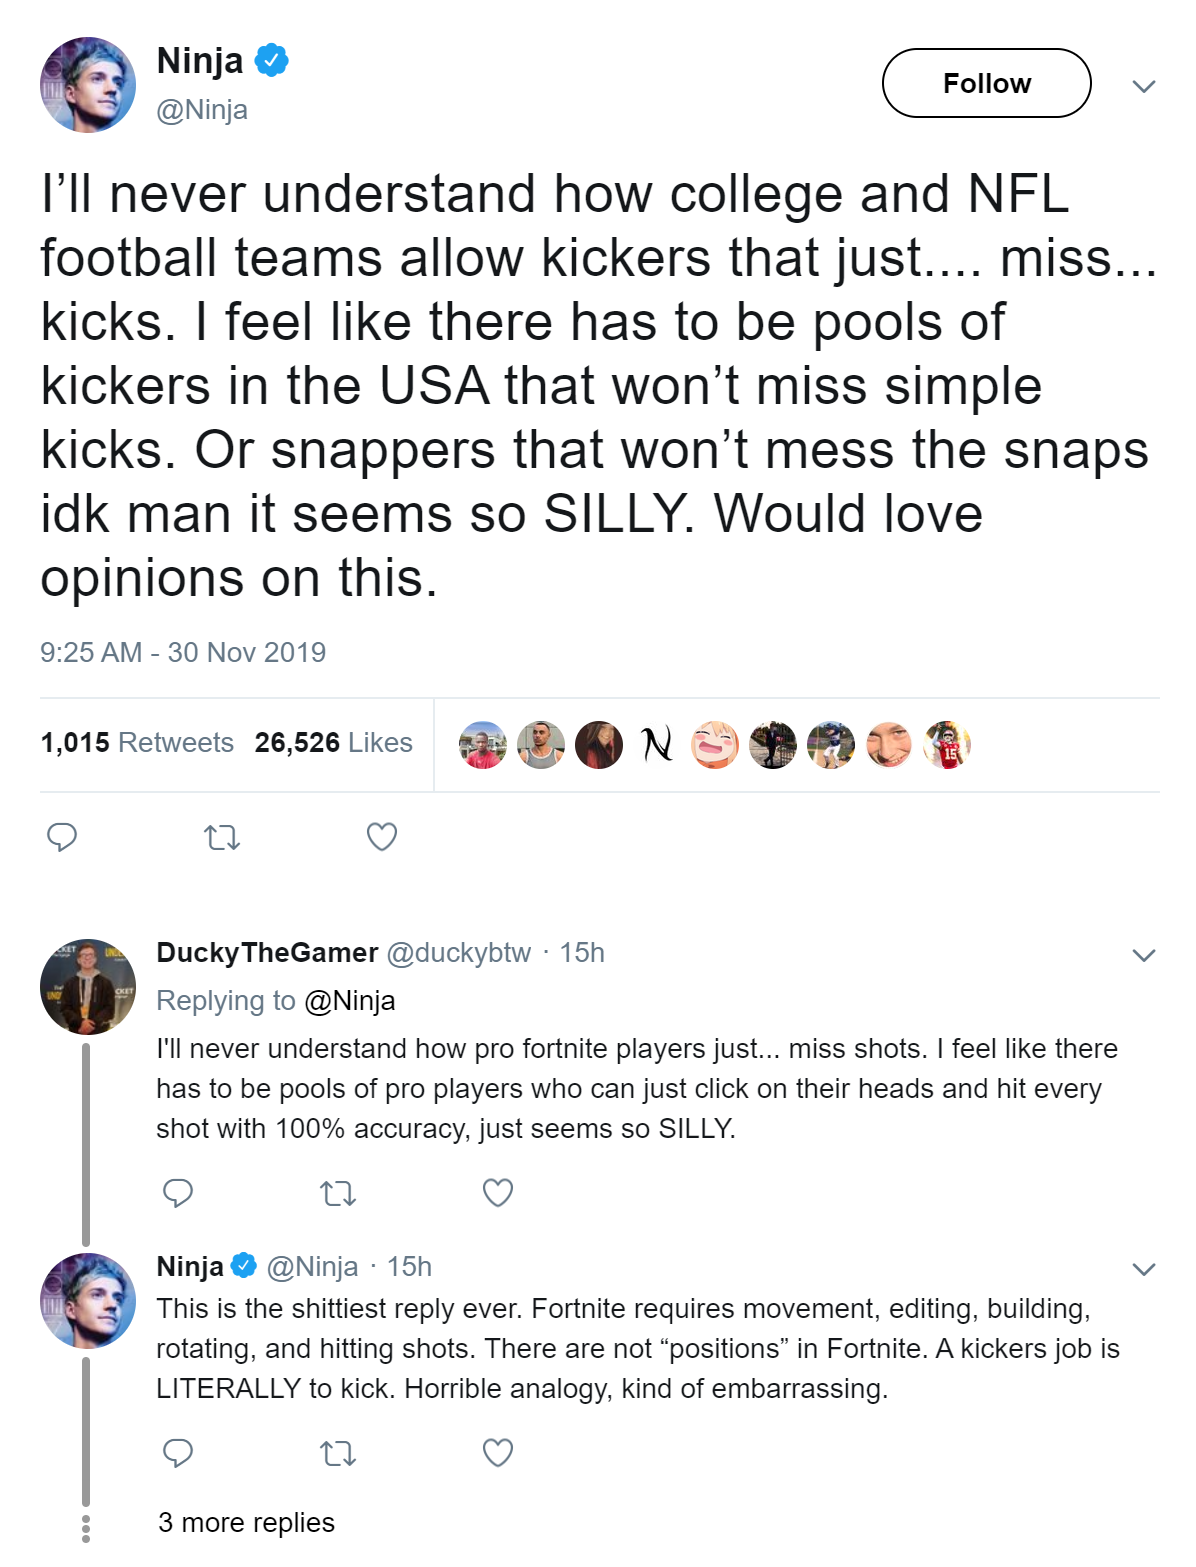Click reply icon under DuckyTheGamer's tweet
1196x1567 pixels.
point(178,1192)
